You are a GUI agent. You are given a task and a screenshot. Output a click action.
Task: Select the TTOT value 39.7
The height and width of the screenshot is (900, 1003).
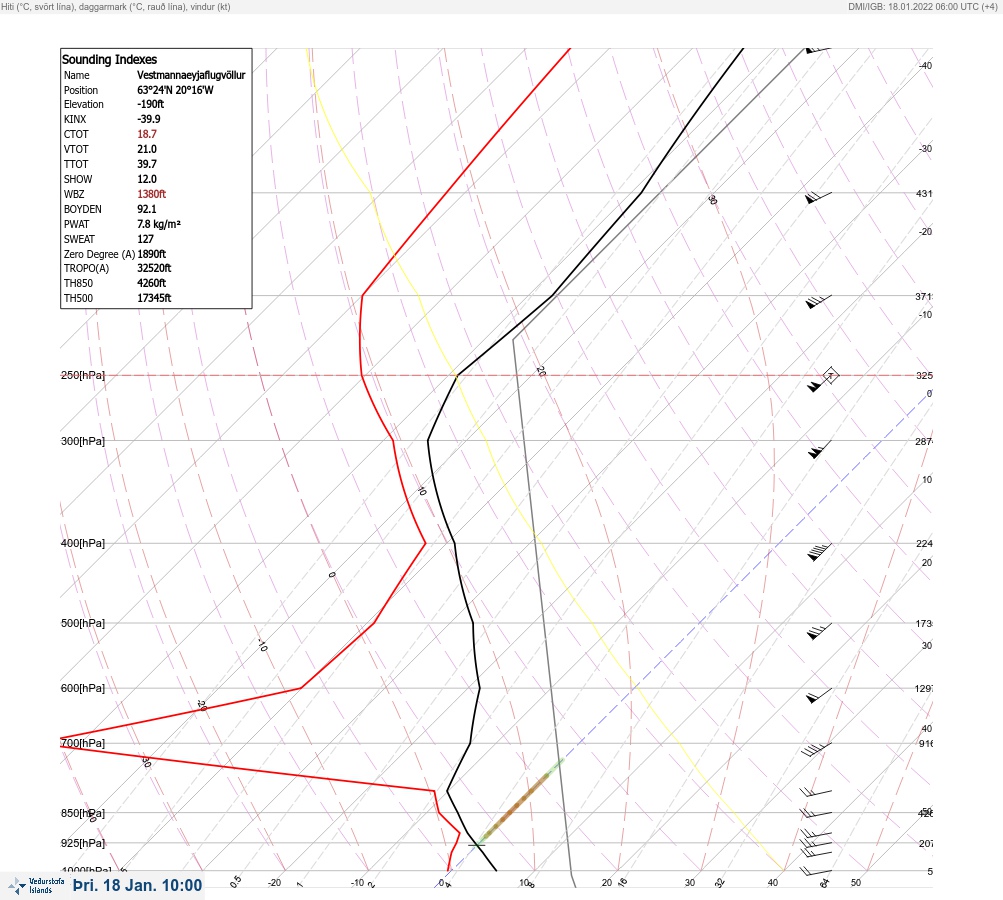[146, 164]
